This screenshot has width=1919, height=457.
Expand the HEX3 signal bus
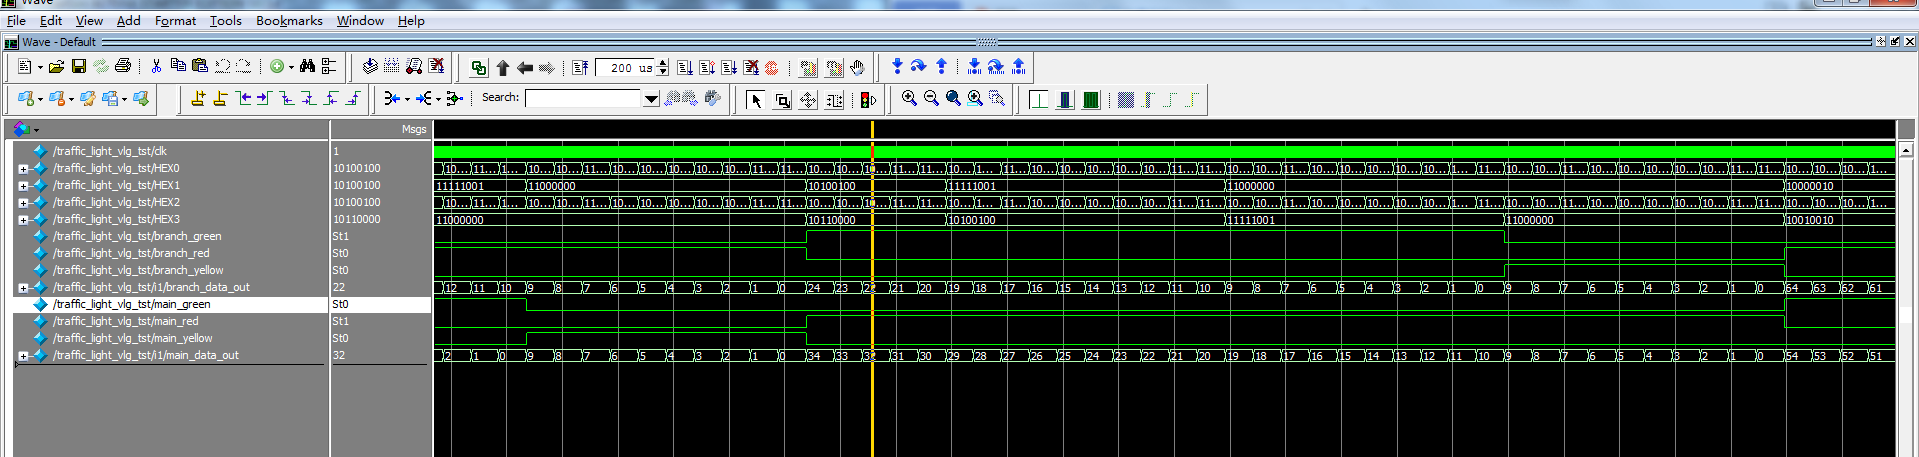[23, 220]
